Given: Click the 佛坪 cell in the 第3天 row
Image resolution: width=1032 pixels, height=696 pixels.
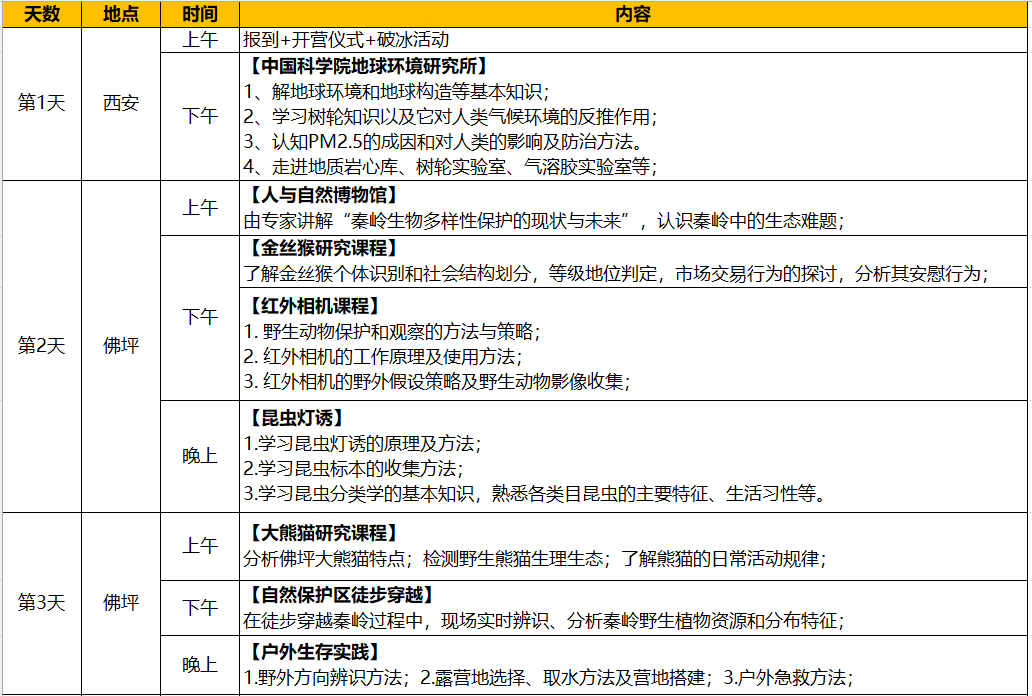Looking at the screenshot, I should click(x=121, y=603).
